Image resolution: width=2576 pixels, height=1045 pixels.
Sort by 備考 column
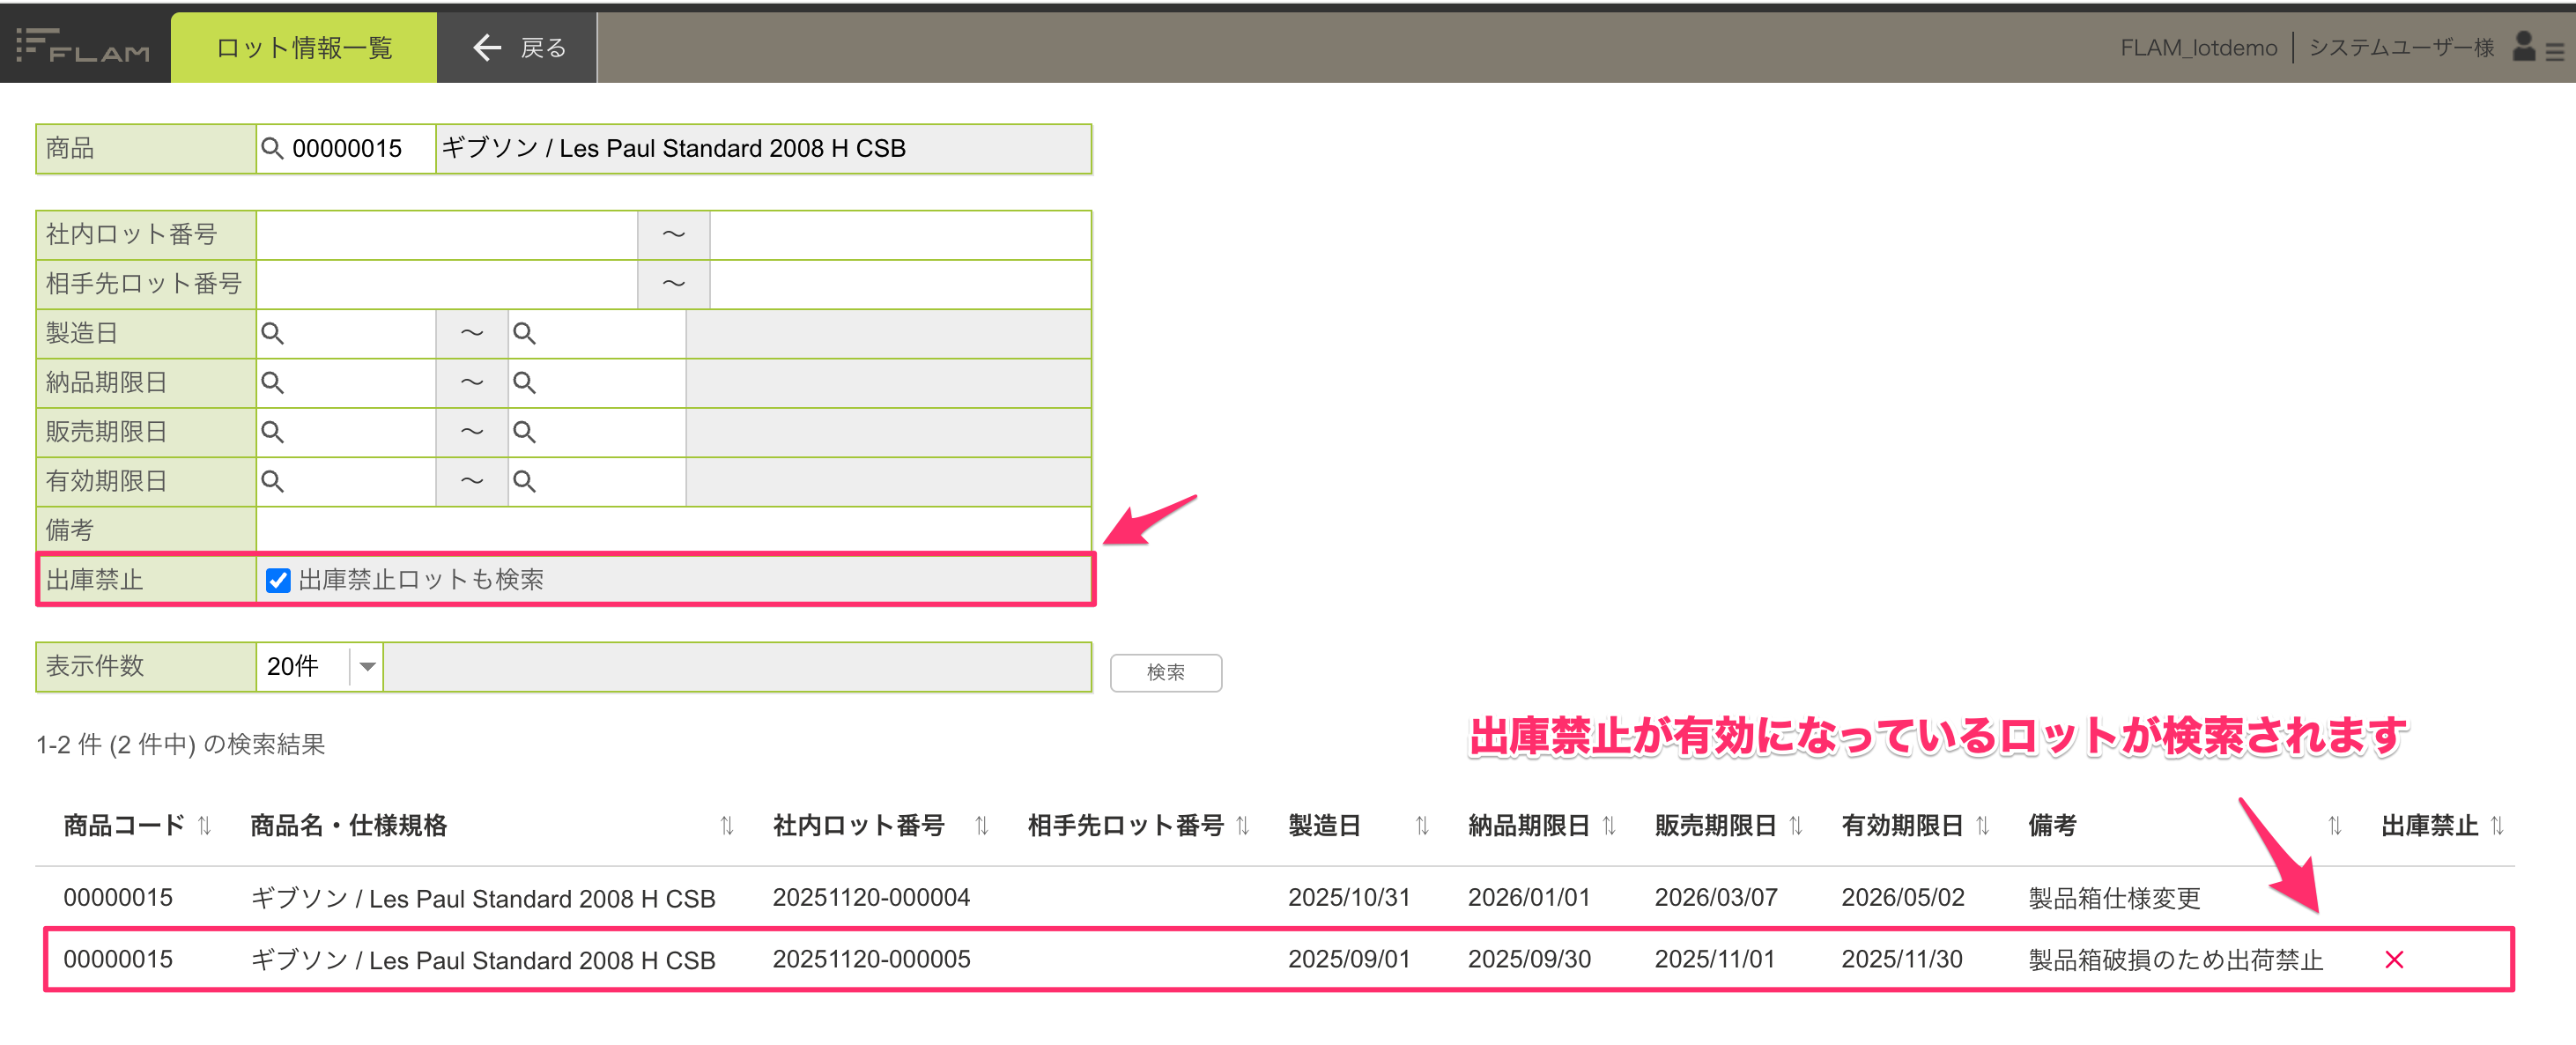[x=2335, y=825]
